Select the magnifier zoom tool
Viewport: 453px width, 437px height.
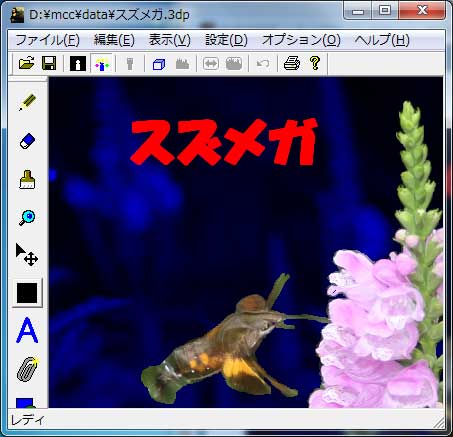[x=27, y=218]
